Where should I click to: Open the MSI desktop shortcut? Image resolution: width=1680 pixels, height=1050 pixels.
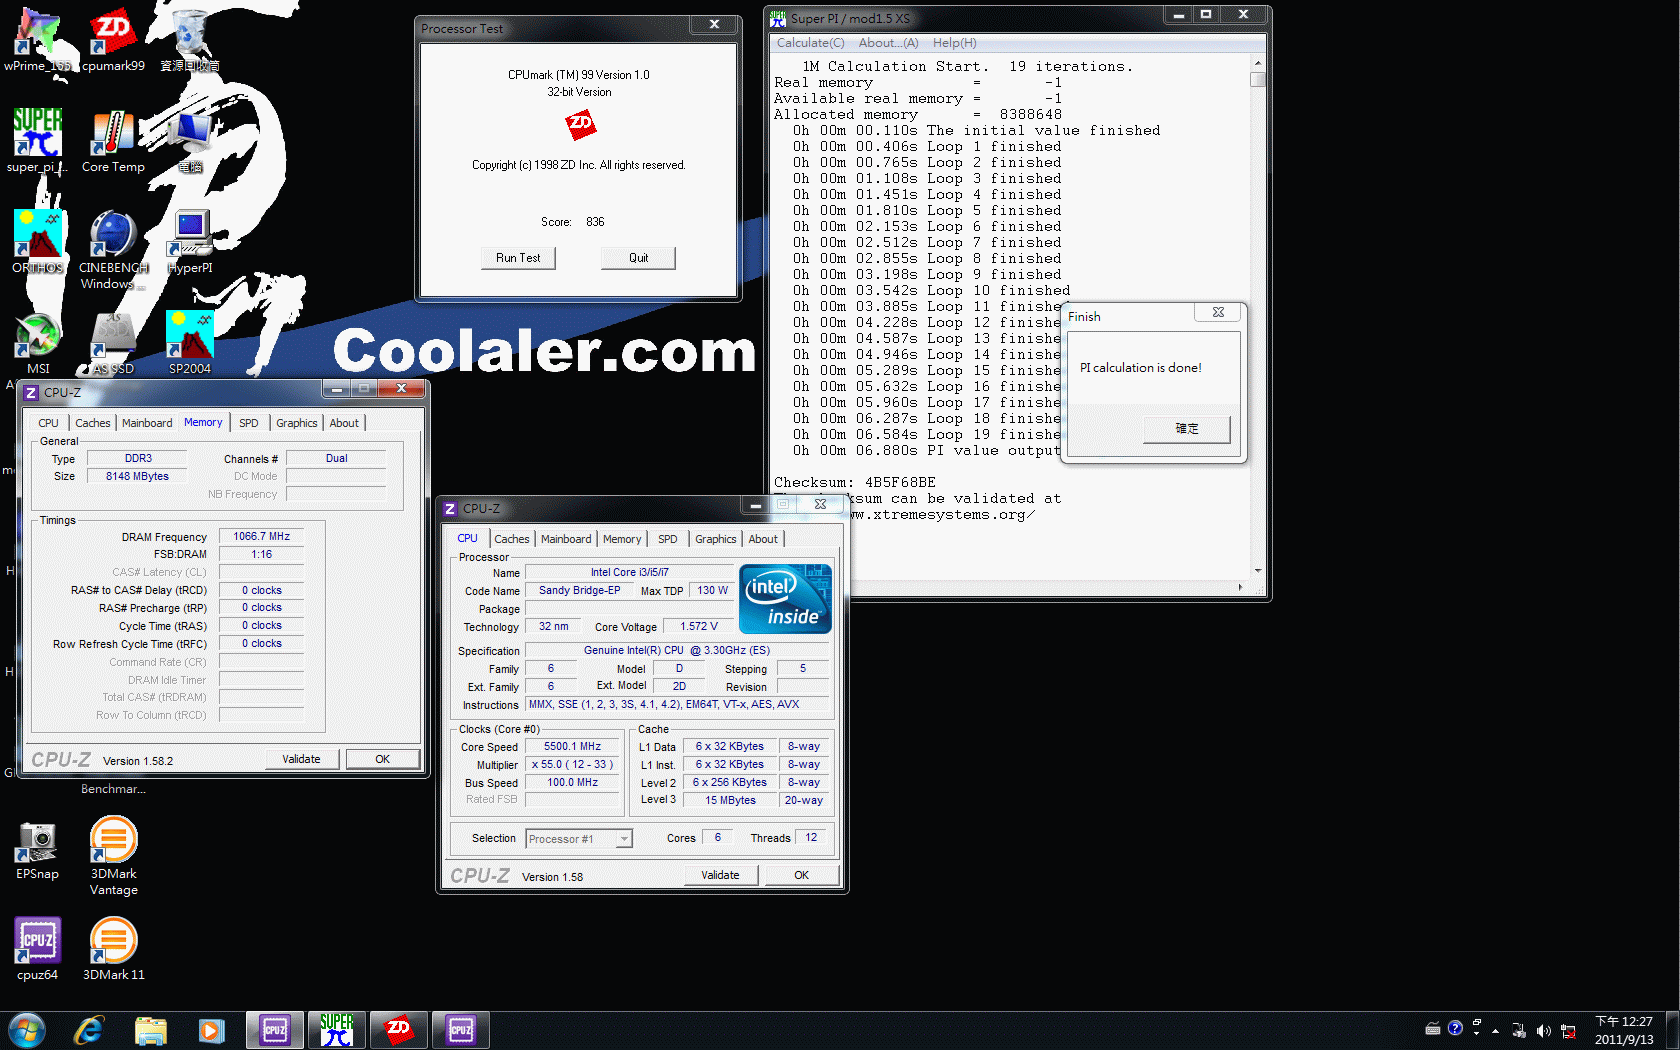coord(38,343)
